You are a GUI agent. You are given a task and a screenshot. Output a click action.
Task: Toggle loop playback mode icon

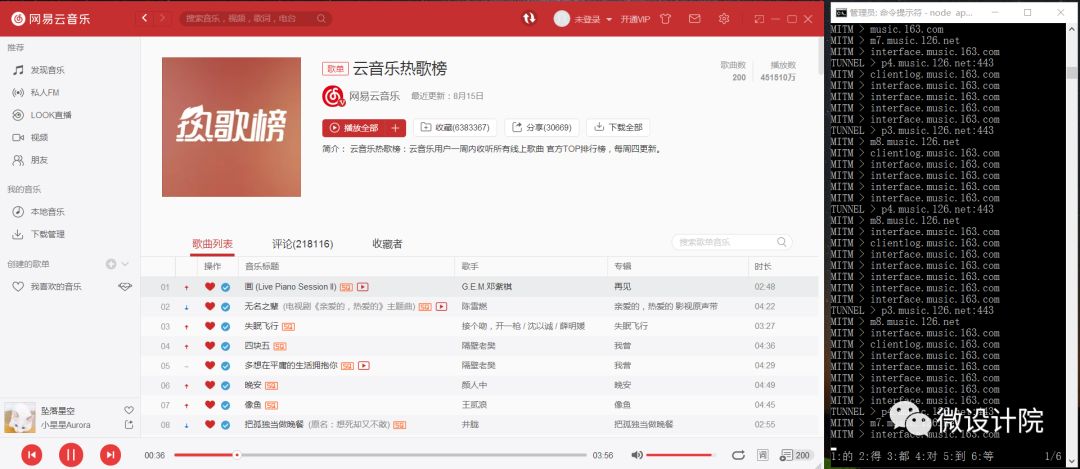[x=738, y=455]
